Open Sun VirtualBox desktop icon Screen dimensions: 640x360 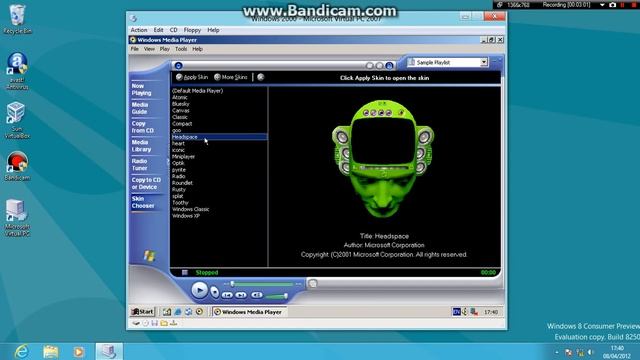coord(17,120)
